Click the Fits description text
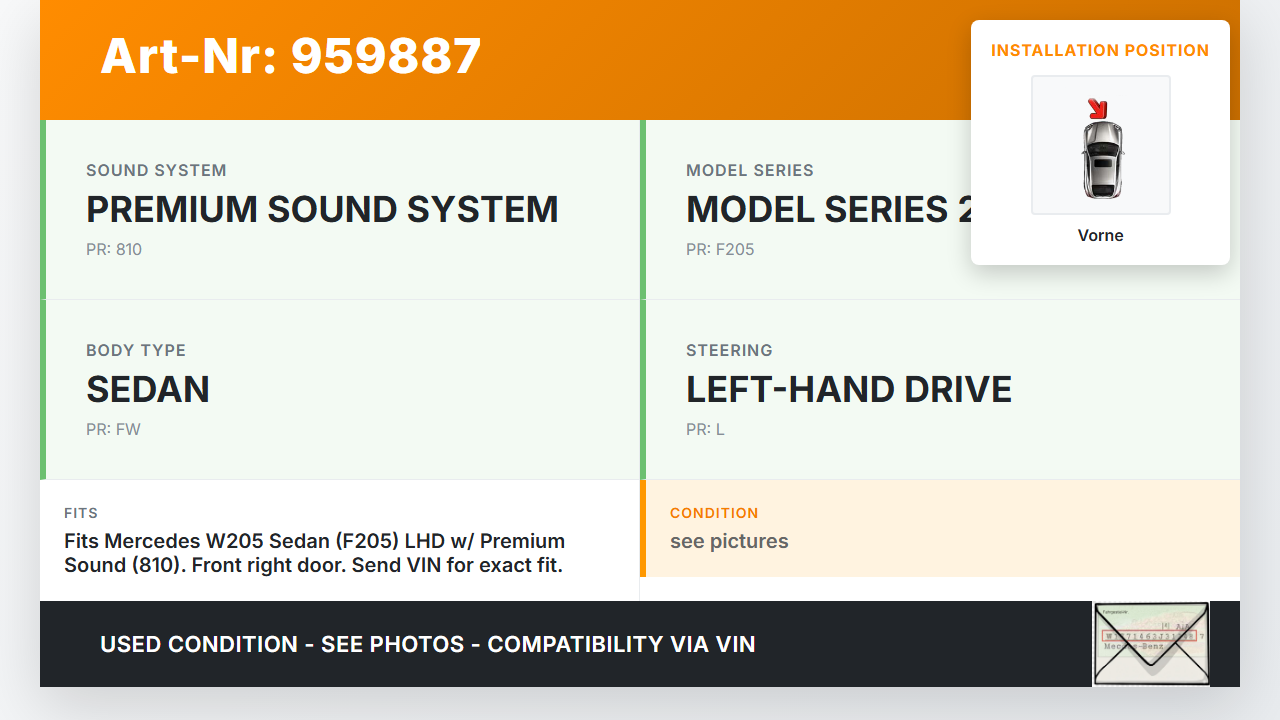This screenshot has width=1280, height=720. pos(314,553)
